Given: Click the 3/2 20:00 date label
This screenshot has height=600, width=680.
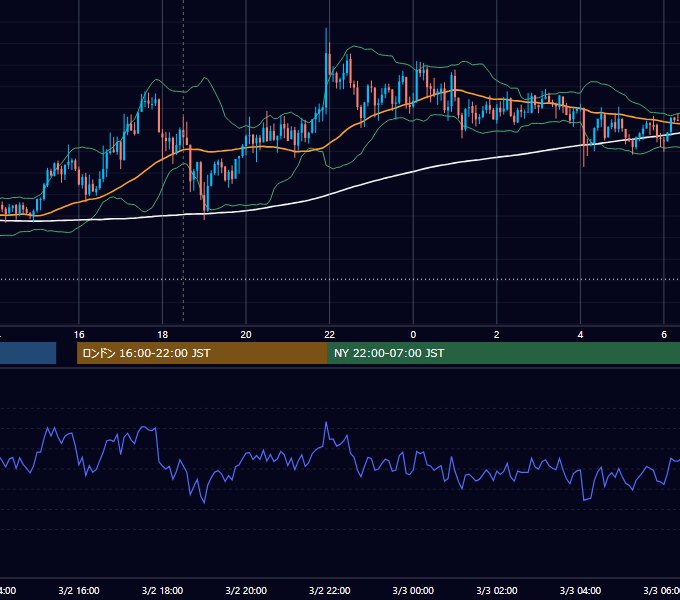Looking at the screenshot, I should (x=246, y=590).
